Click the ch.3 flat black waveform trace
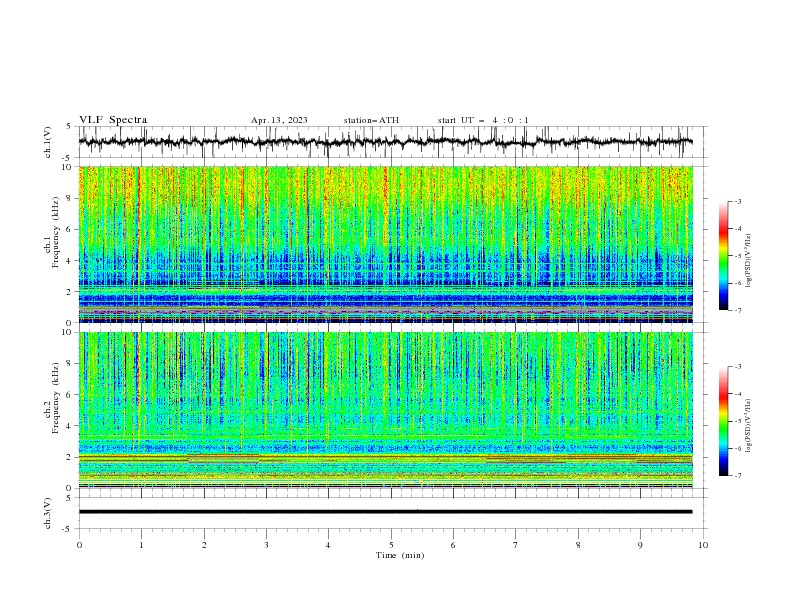Screen dimensions: 792x612 tap(385, 512)
